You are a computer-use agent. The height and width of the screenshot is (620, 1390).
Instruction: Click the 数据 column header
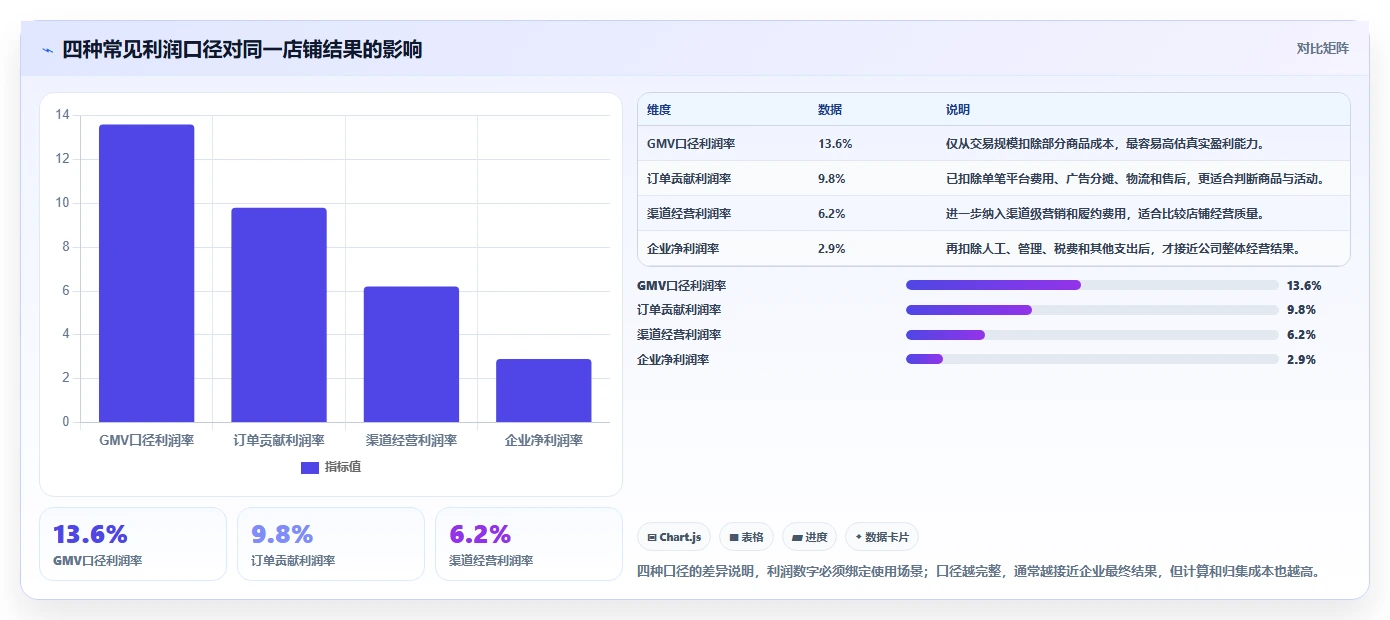830,109
